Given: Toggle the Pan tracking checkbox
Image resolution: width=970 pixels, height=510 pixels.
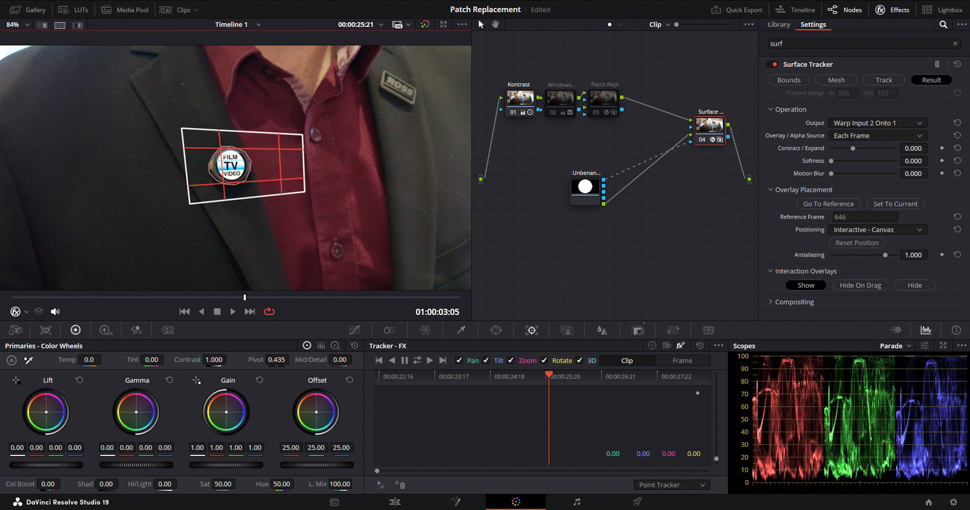Looking at the screenshot, I should coord(459,360).
